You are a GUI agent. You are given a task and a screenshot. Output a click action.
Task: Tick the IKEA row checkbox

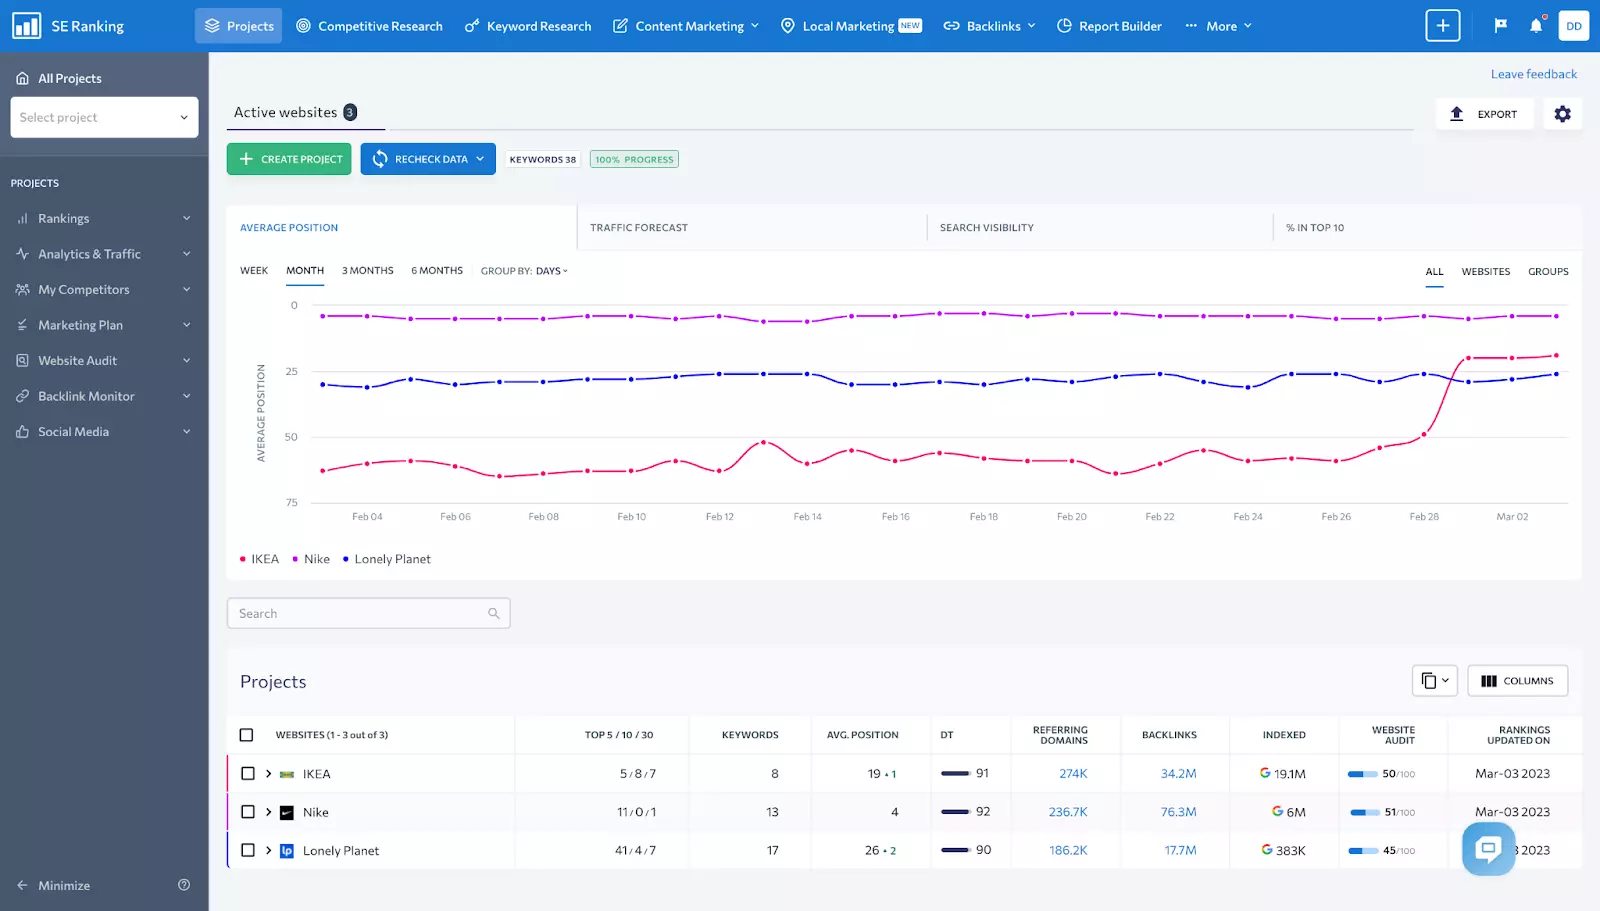248,773
